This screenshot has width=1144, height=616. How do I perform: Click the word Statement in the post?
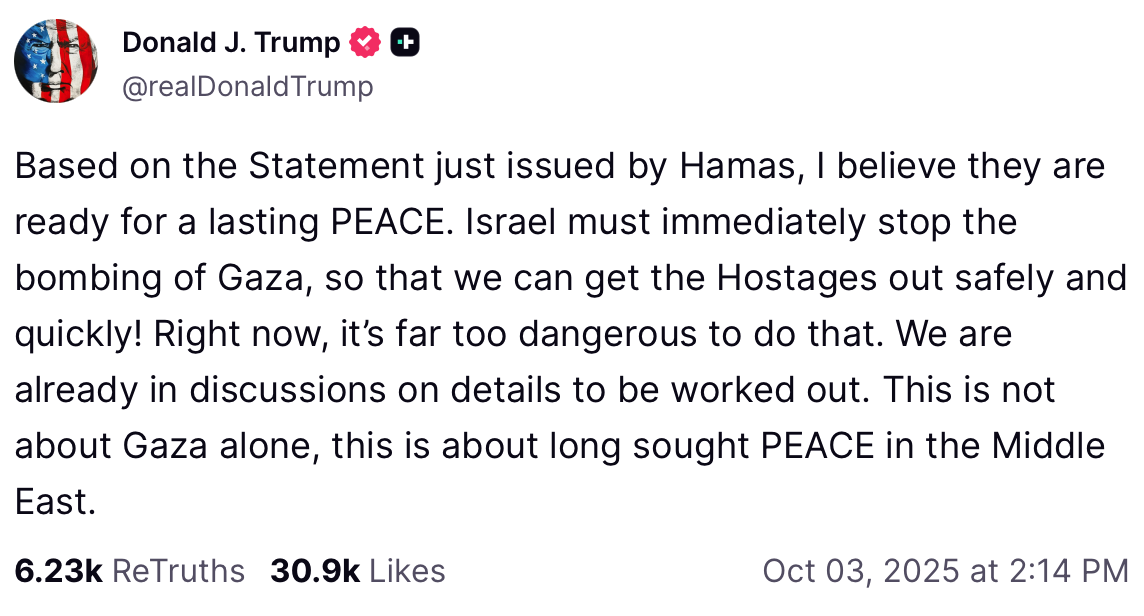323,166
